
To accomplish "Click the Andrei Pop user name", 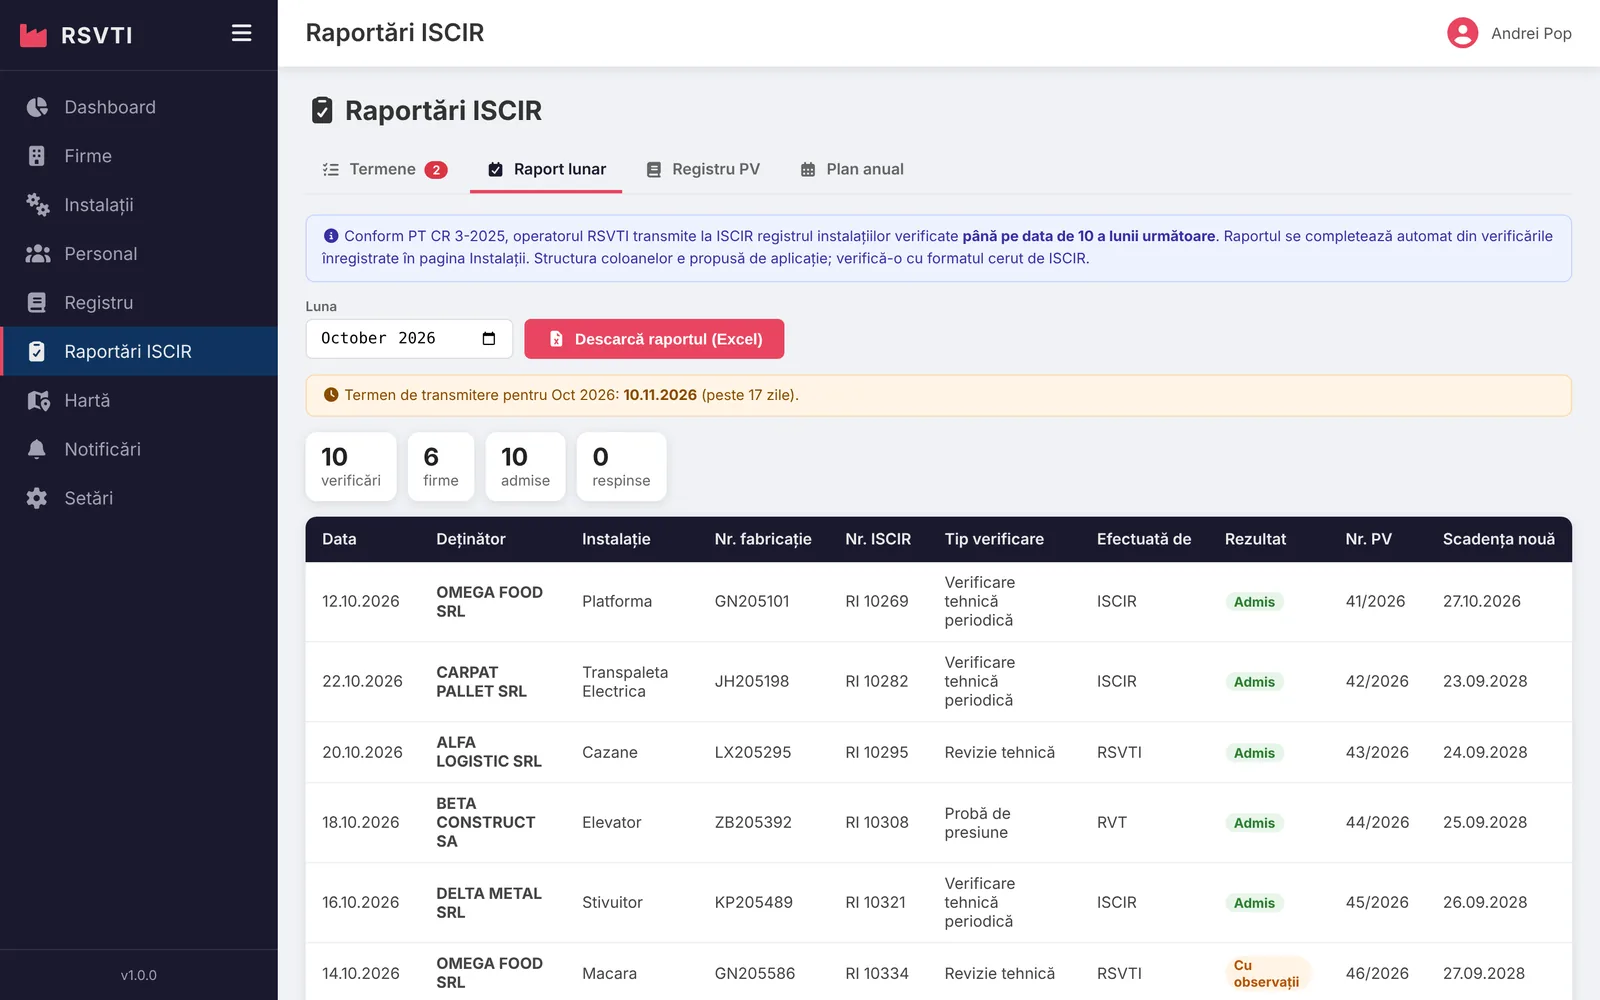I will [1531, 33].
